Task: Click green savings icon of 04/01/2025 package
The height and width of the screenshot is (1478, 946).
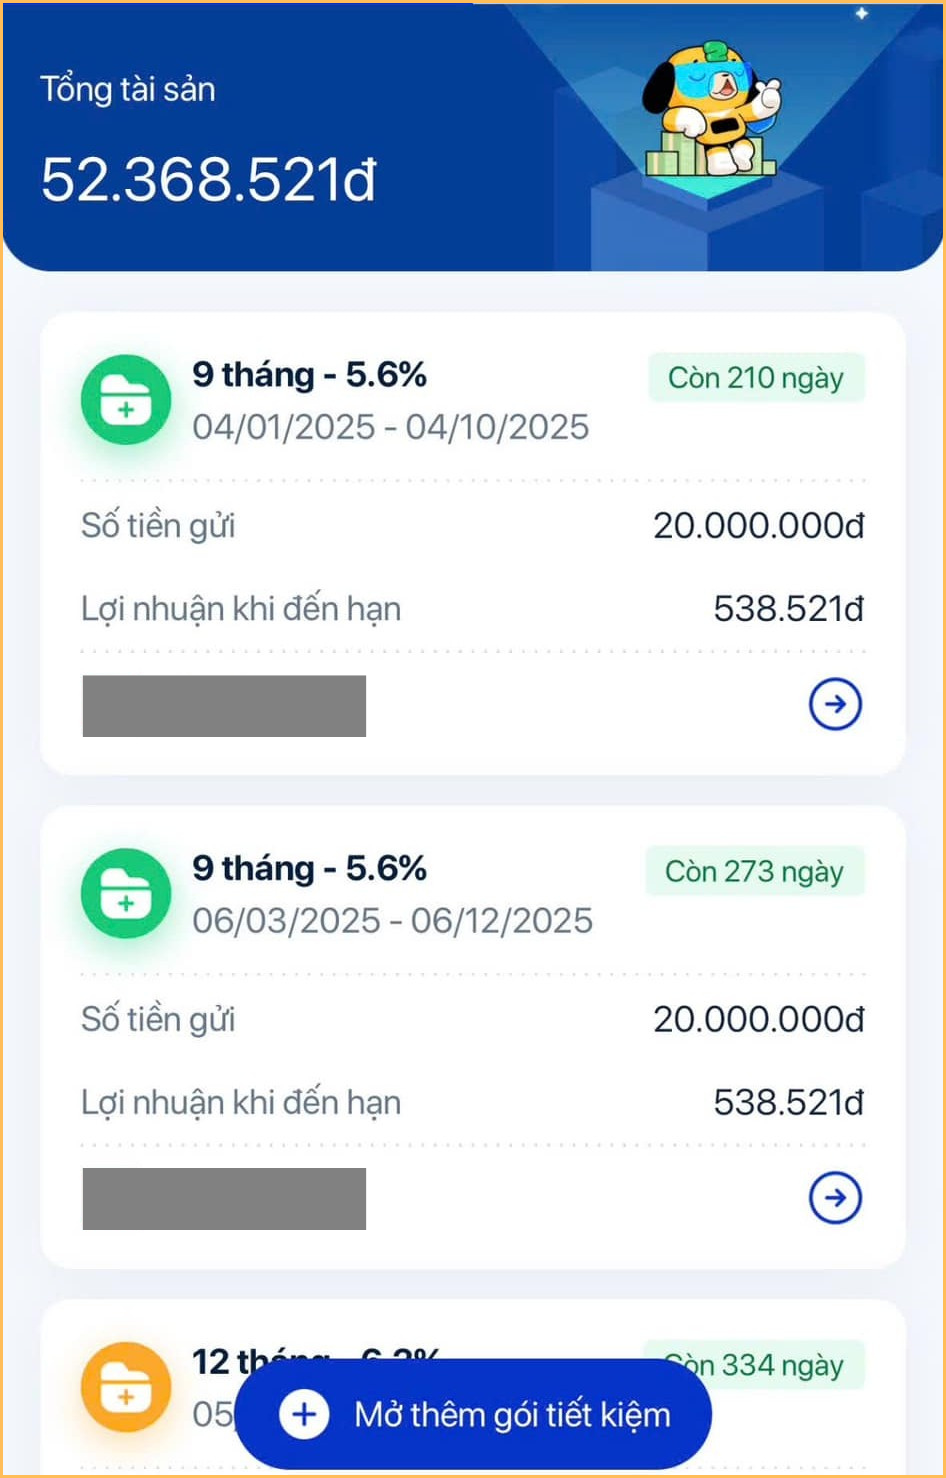Action: coord(126,400)
